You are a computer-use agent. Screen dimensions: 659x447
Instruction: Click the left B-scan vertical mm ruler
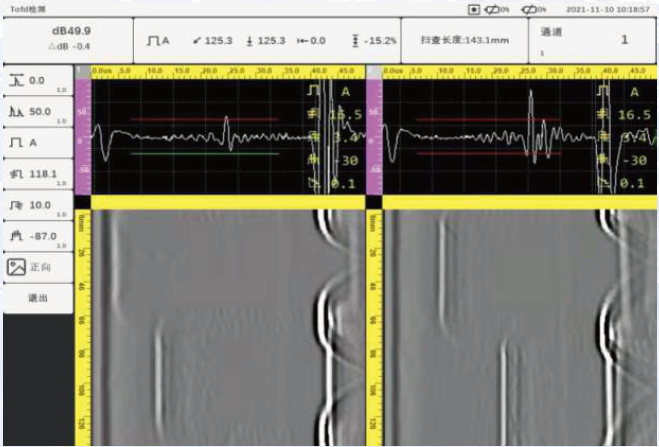tap(82, 328)
